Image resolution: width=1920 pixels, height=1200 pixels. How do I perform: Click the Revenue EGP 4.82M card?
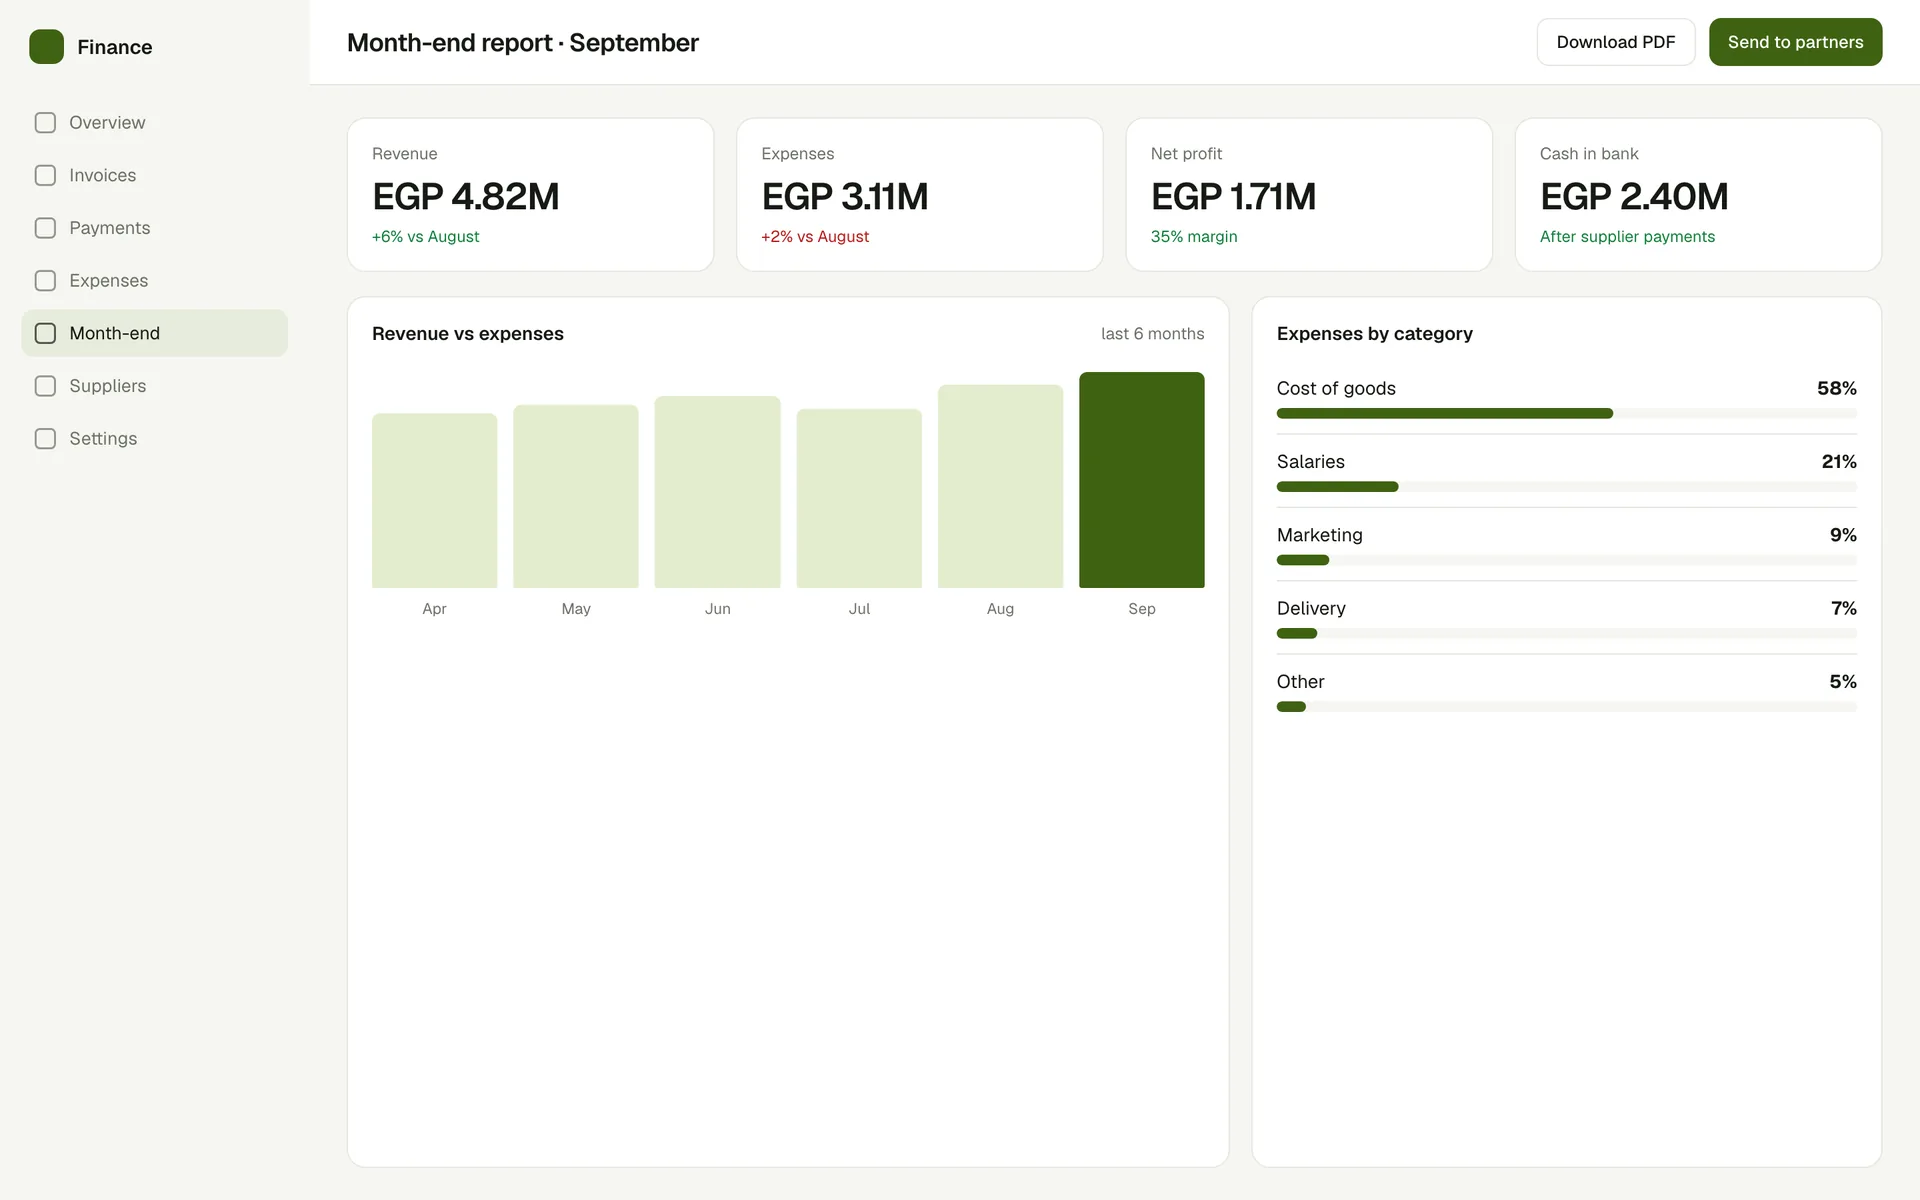coord(530,195)
